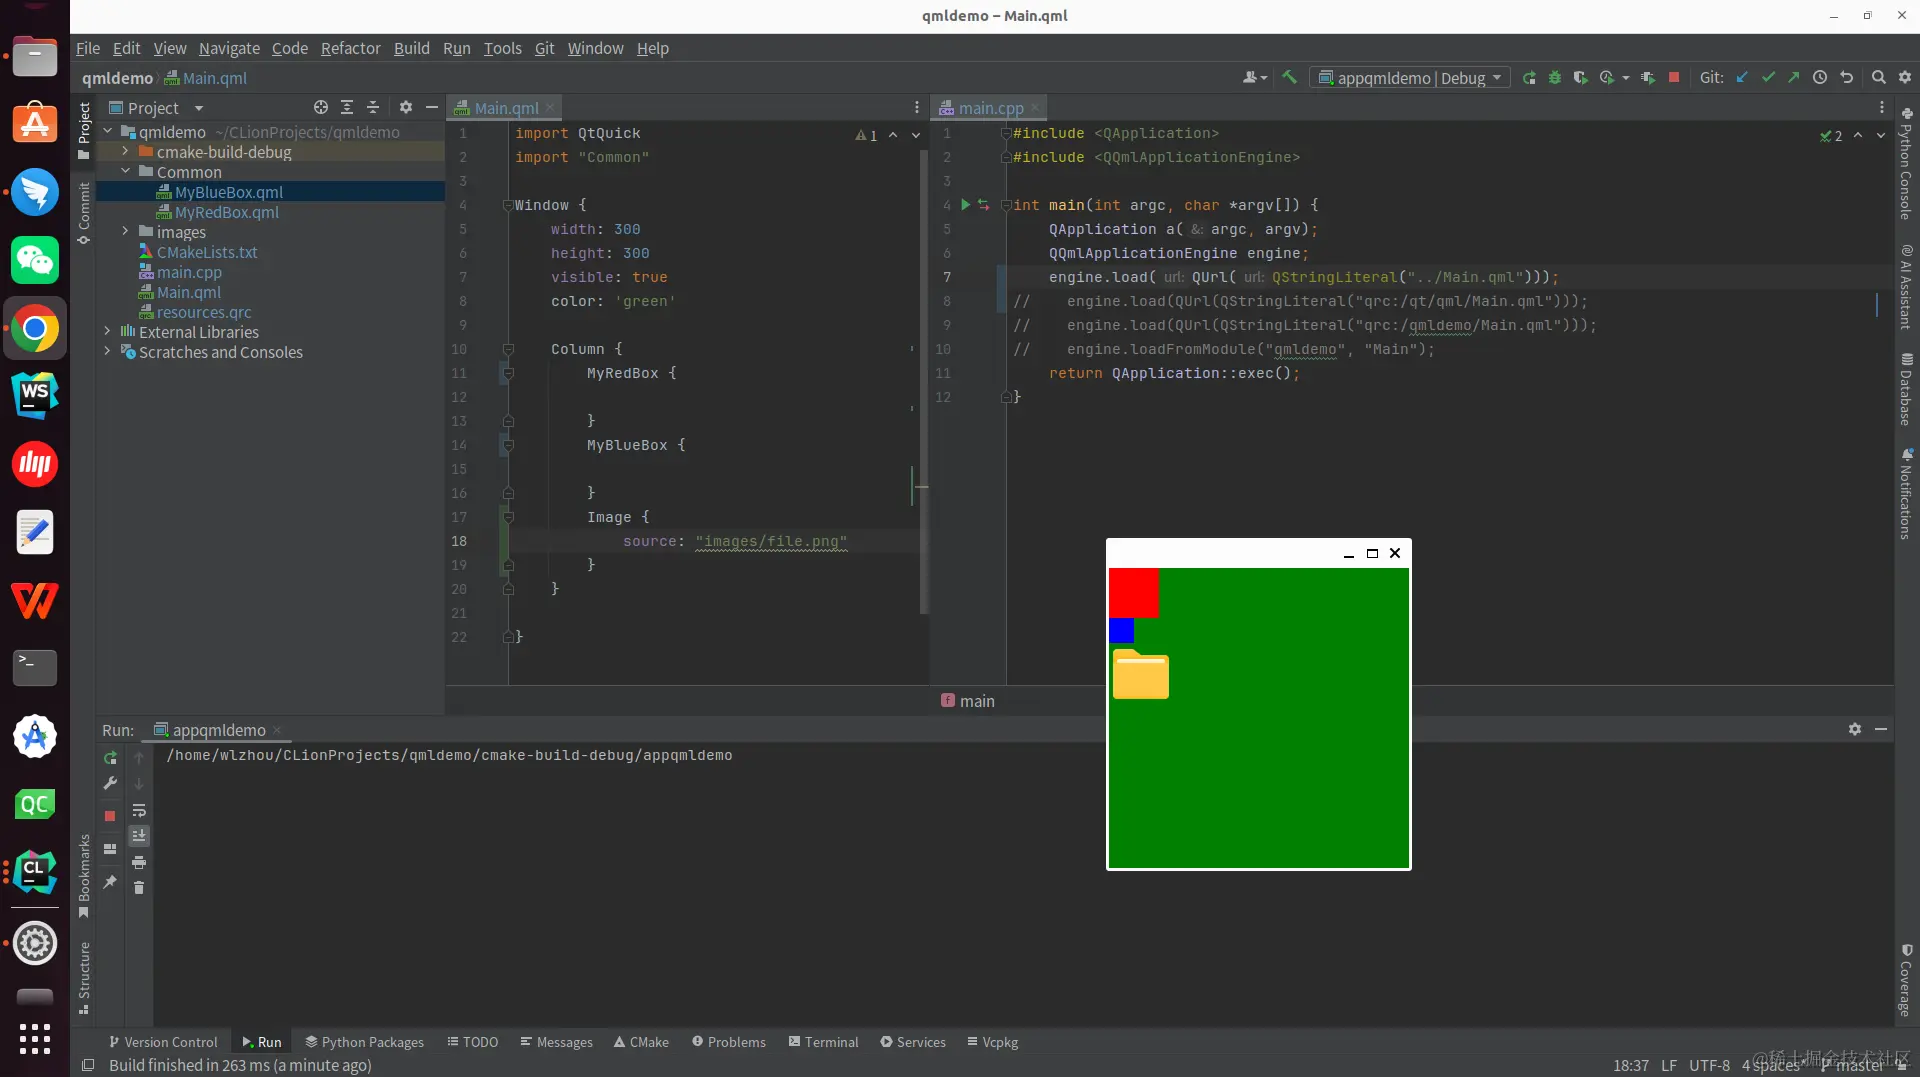
Task: Open CMakeLists.txt in the project tree
Action: tap(207, 252)
